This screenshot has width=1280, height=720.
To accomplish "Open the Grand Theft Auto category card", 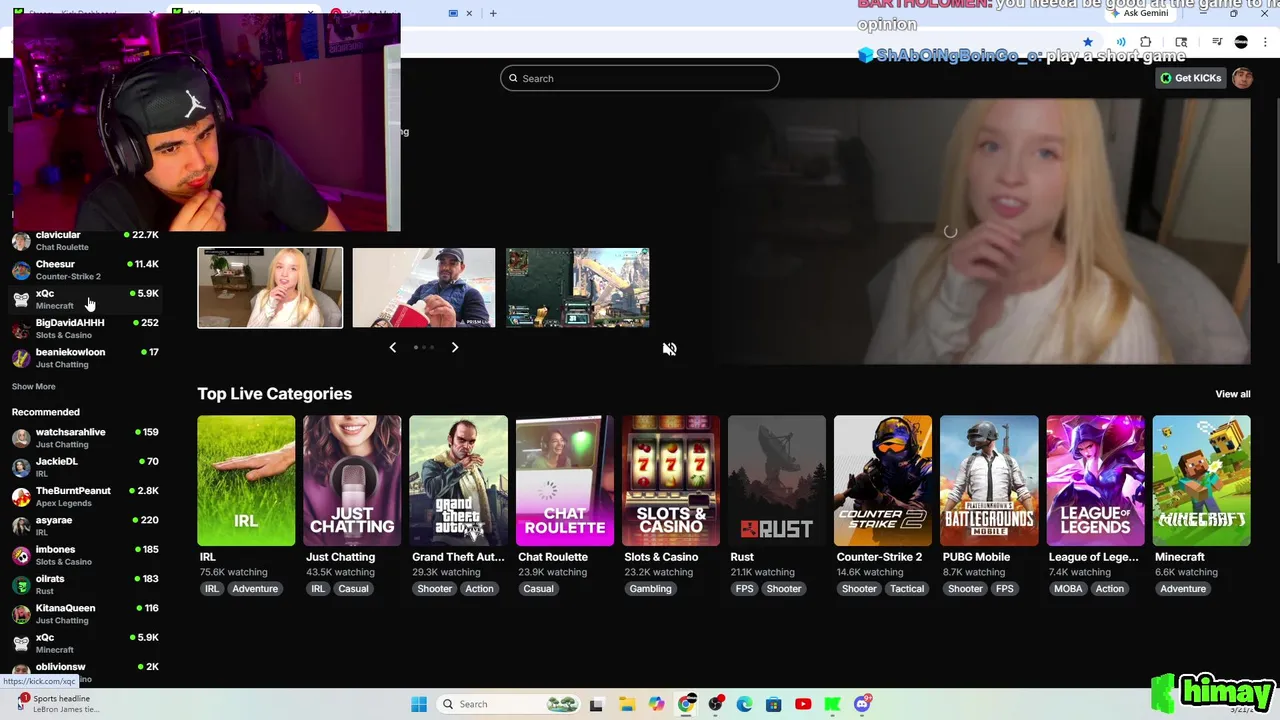I will [x=458, y=481].
